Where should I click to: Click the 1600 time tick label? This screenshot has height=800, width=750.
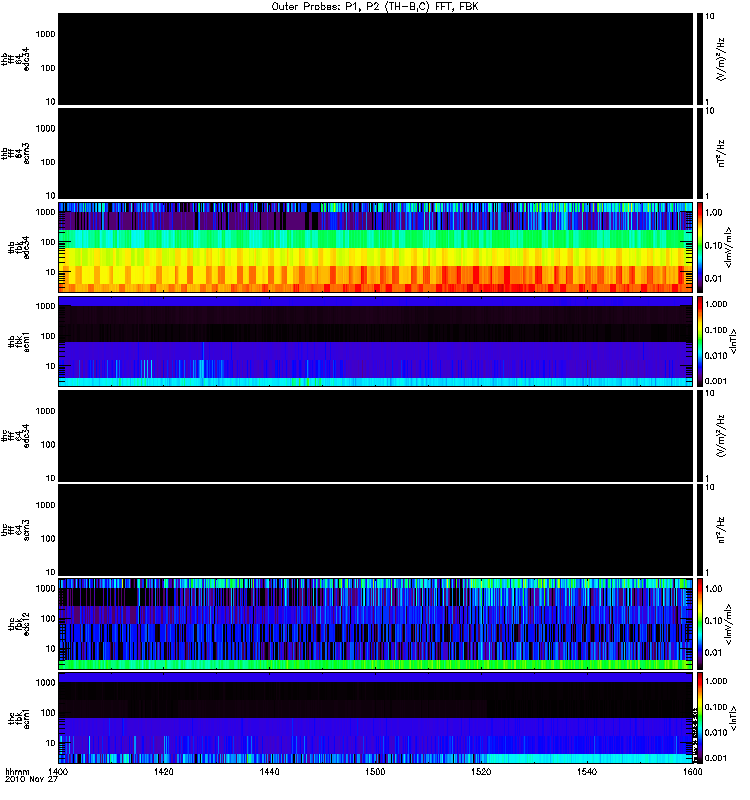click(x=692, y=771)
